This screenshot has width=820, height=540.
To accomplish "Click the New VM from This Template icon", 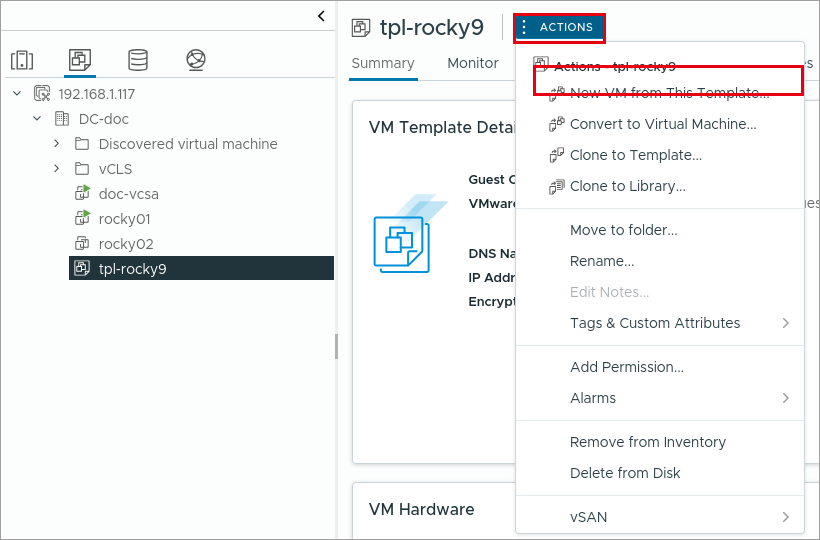I will (556, 94).
